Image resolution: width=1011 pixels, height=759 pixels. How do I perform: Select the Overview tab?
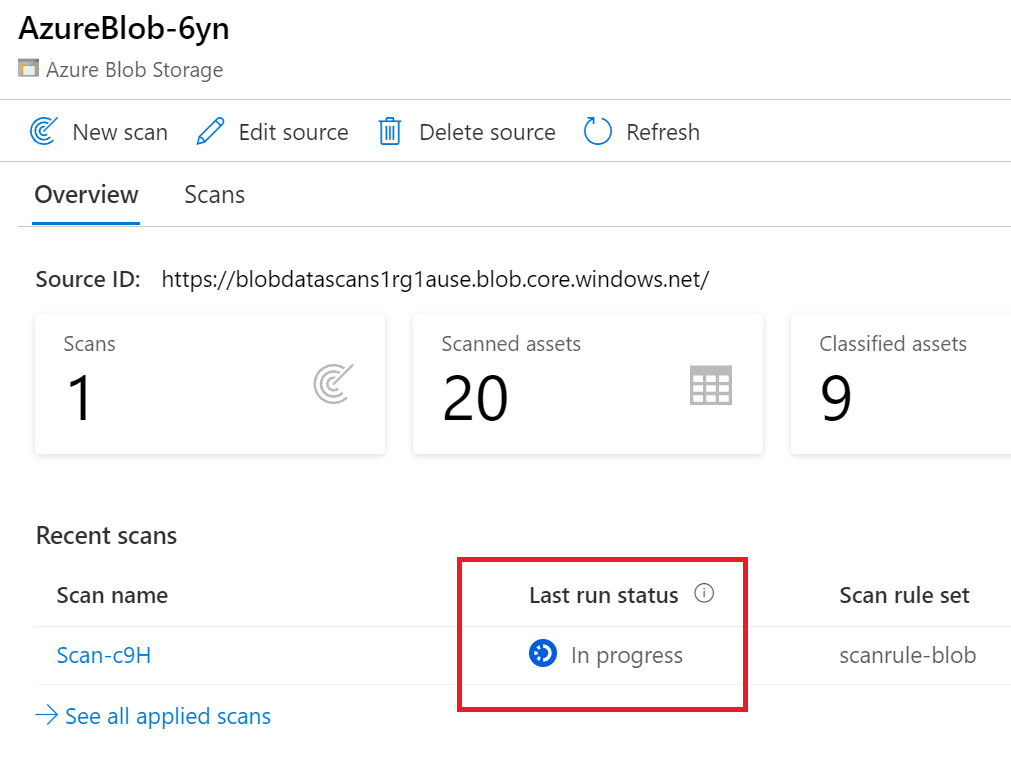[86, 194]
